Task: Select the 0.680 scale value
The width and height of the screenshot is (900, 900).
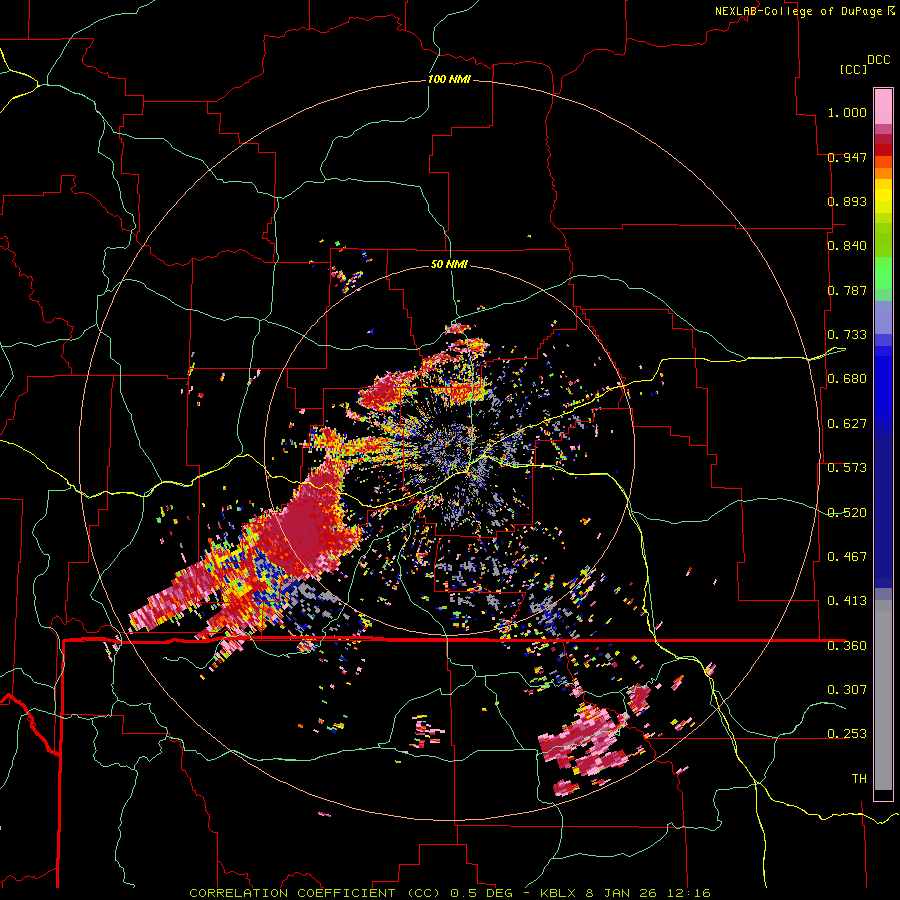Action: click(847, 379)
